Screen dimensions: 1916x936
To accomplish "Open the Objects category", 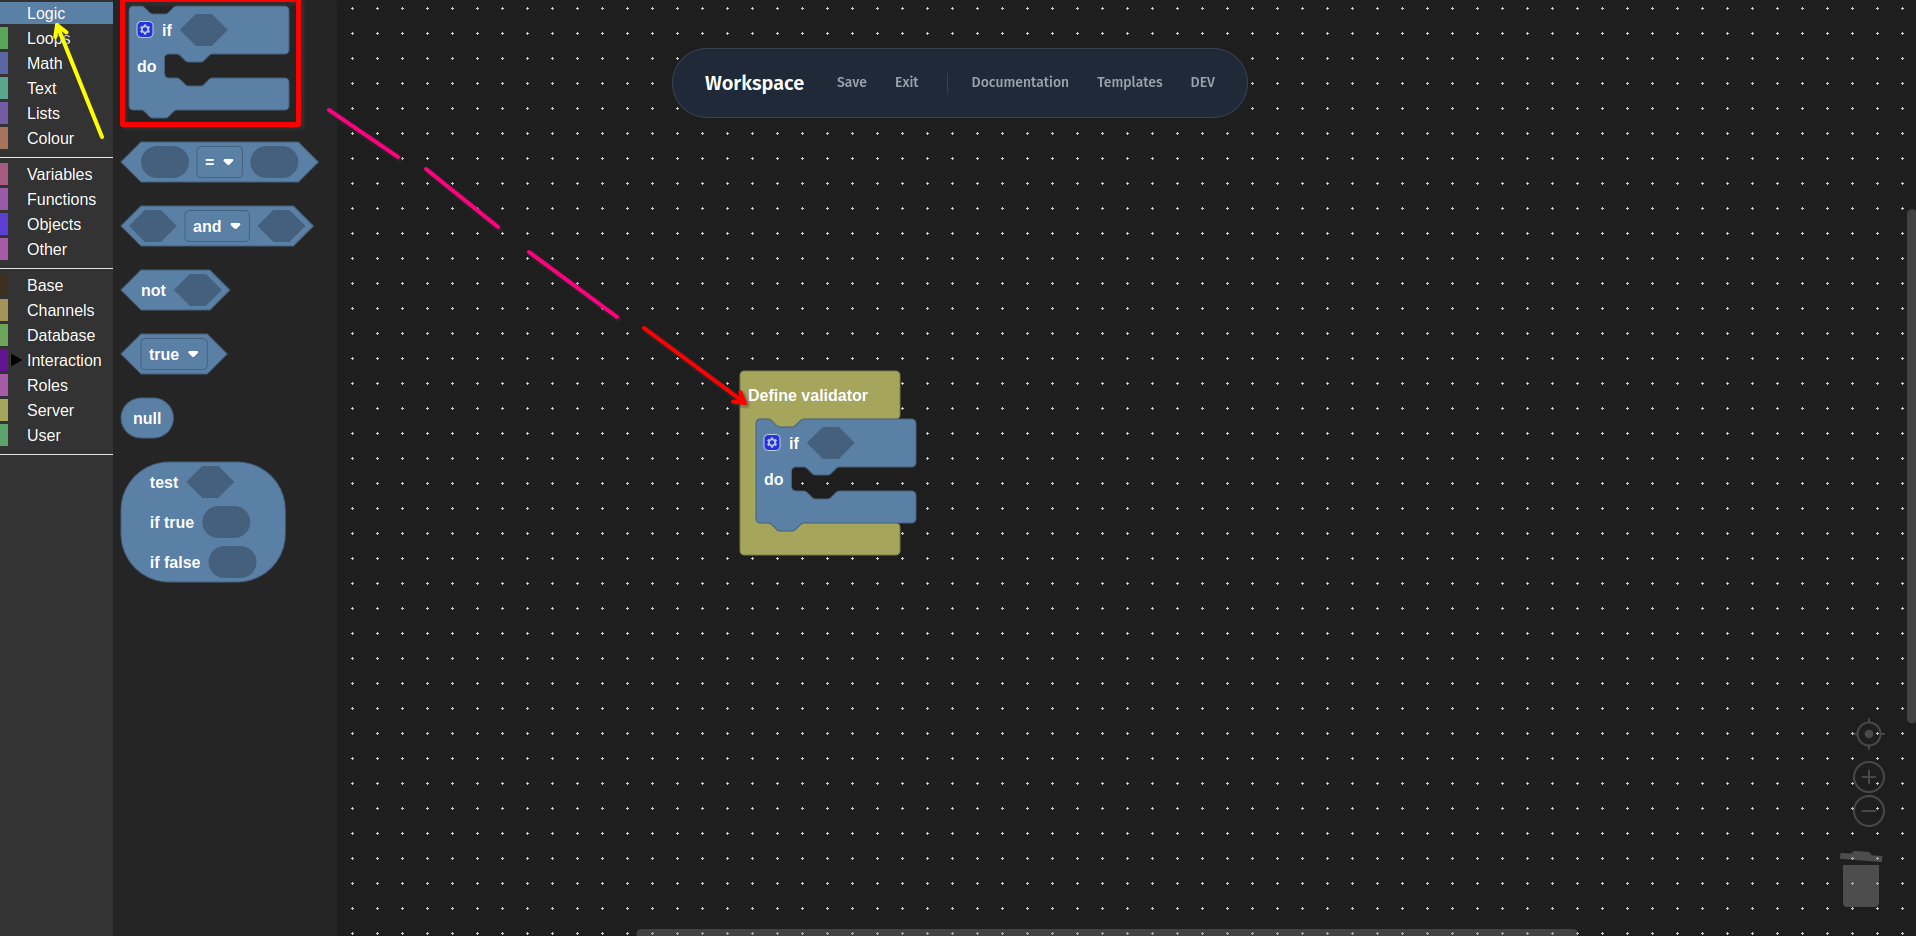I will pyautogui.click(x=54, y=224).
